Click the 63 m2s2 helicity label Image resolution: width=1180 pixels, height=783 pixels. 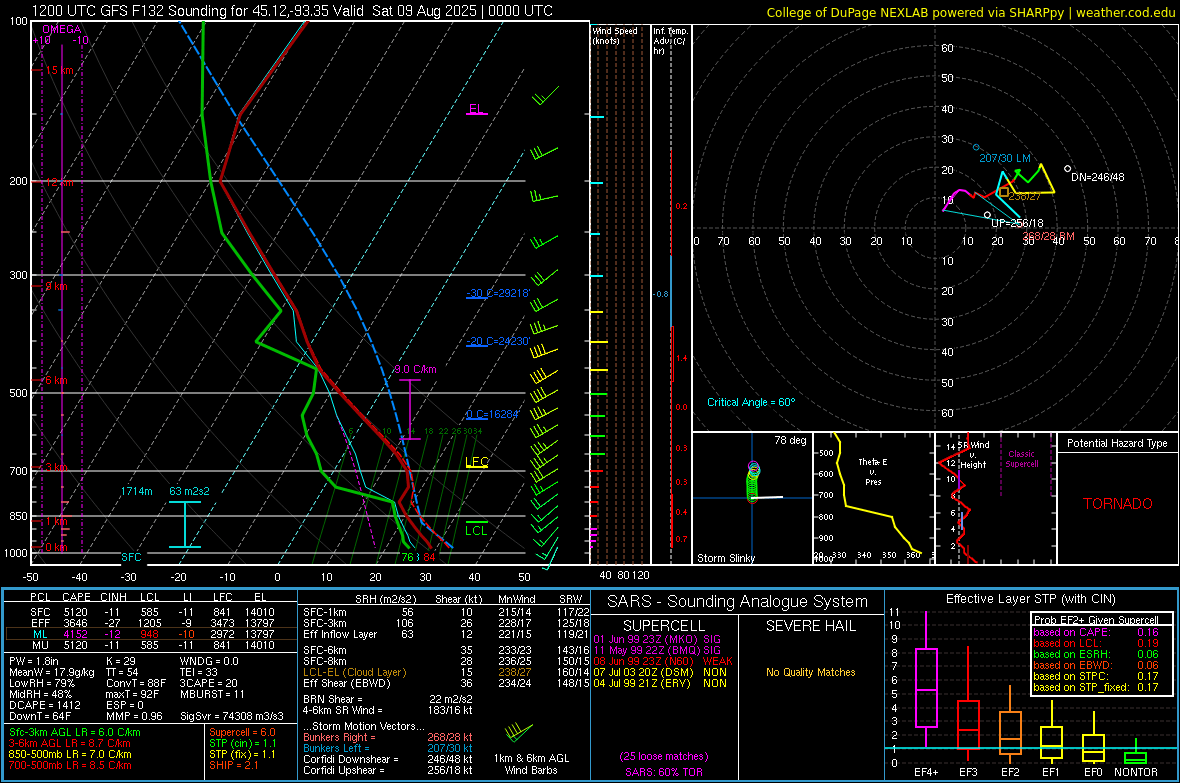pyautogui.click(x=190, y=491)
